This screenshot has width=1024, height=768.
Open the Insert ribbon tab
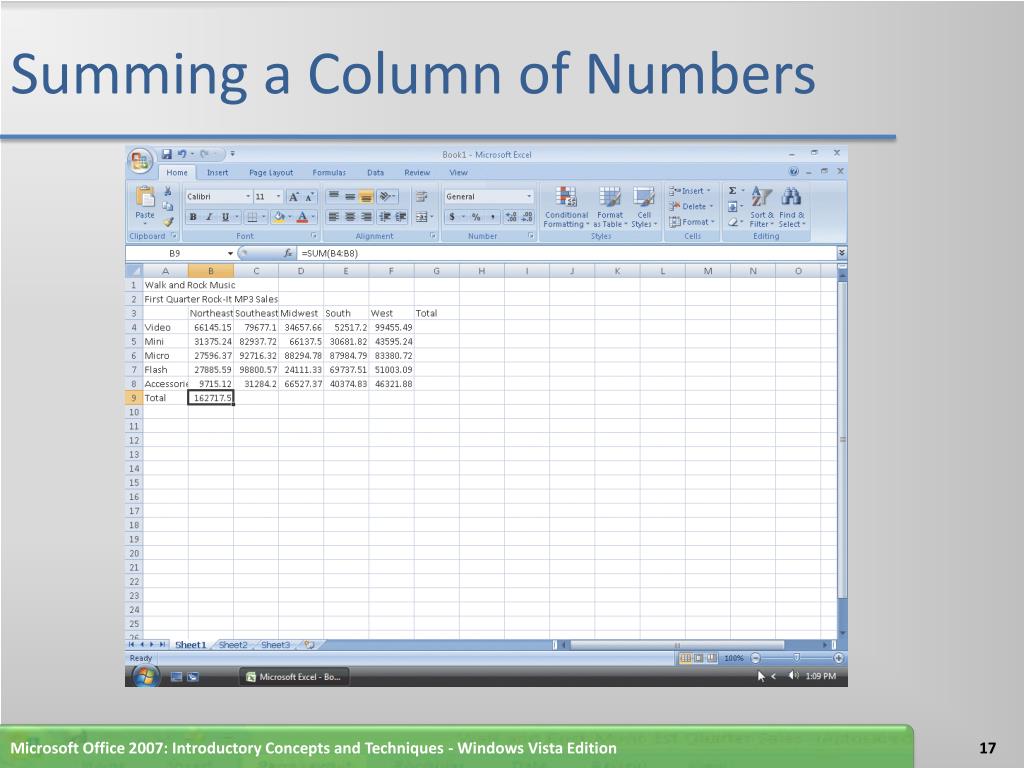217,172
